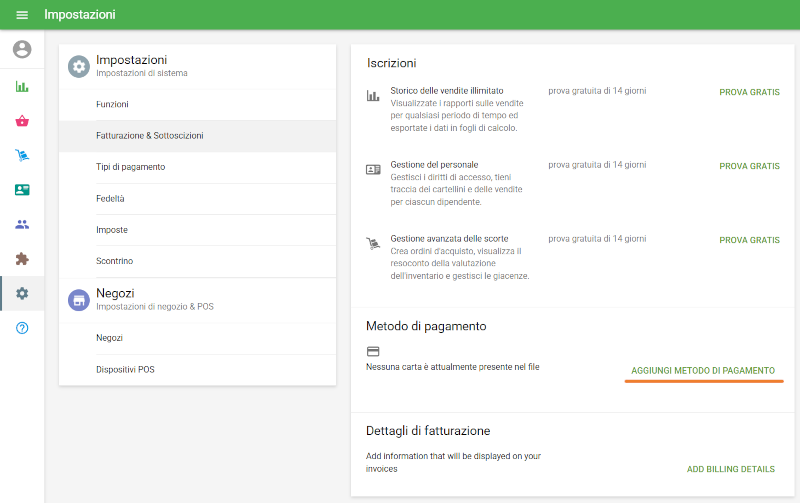Open the integrations puzzle piece icon

22,259
